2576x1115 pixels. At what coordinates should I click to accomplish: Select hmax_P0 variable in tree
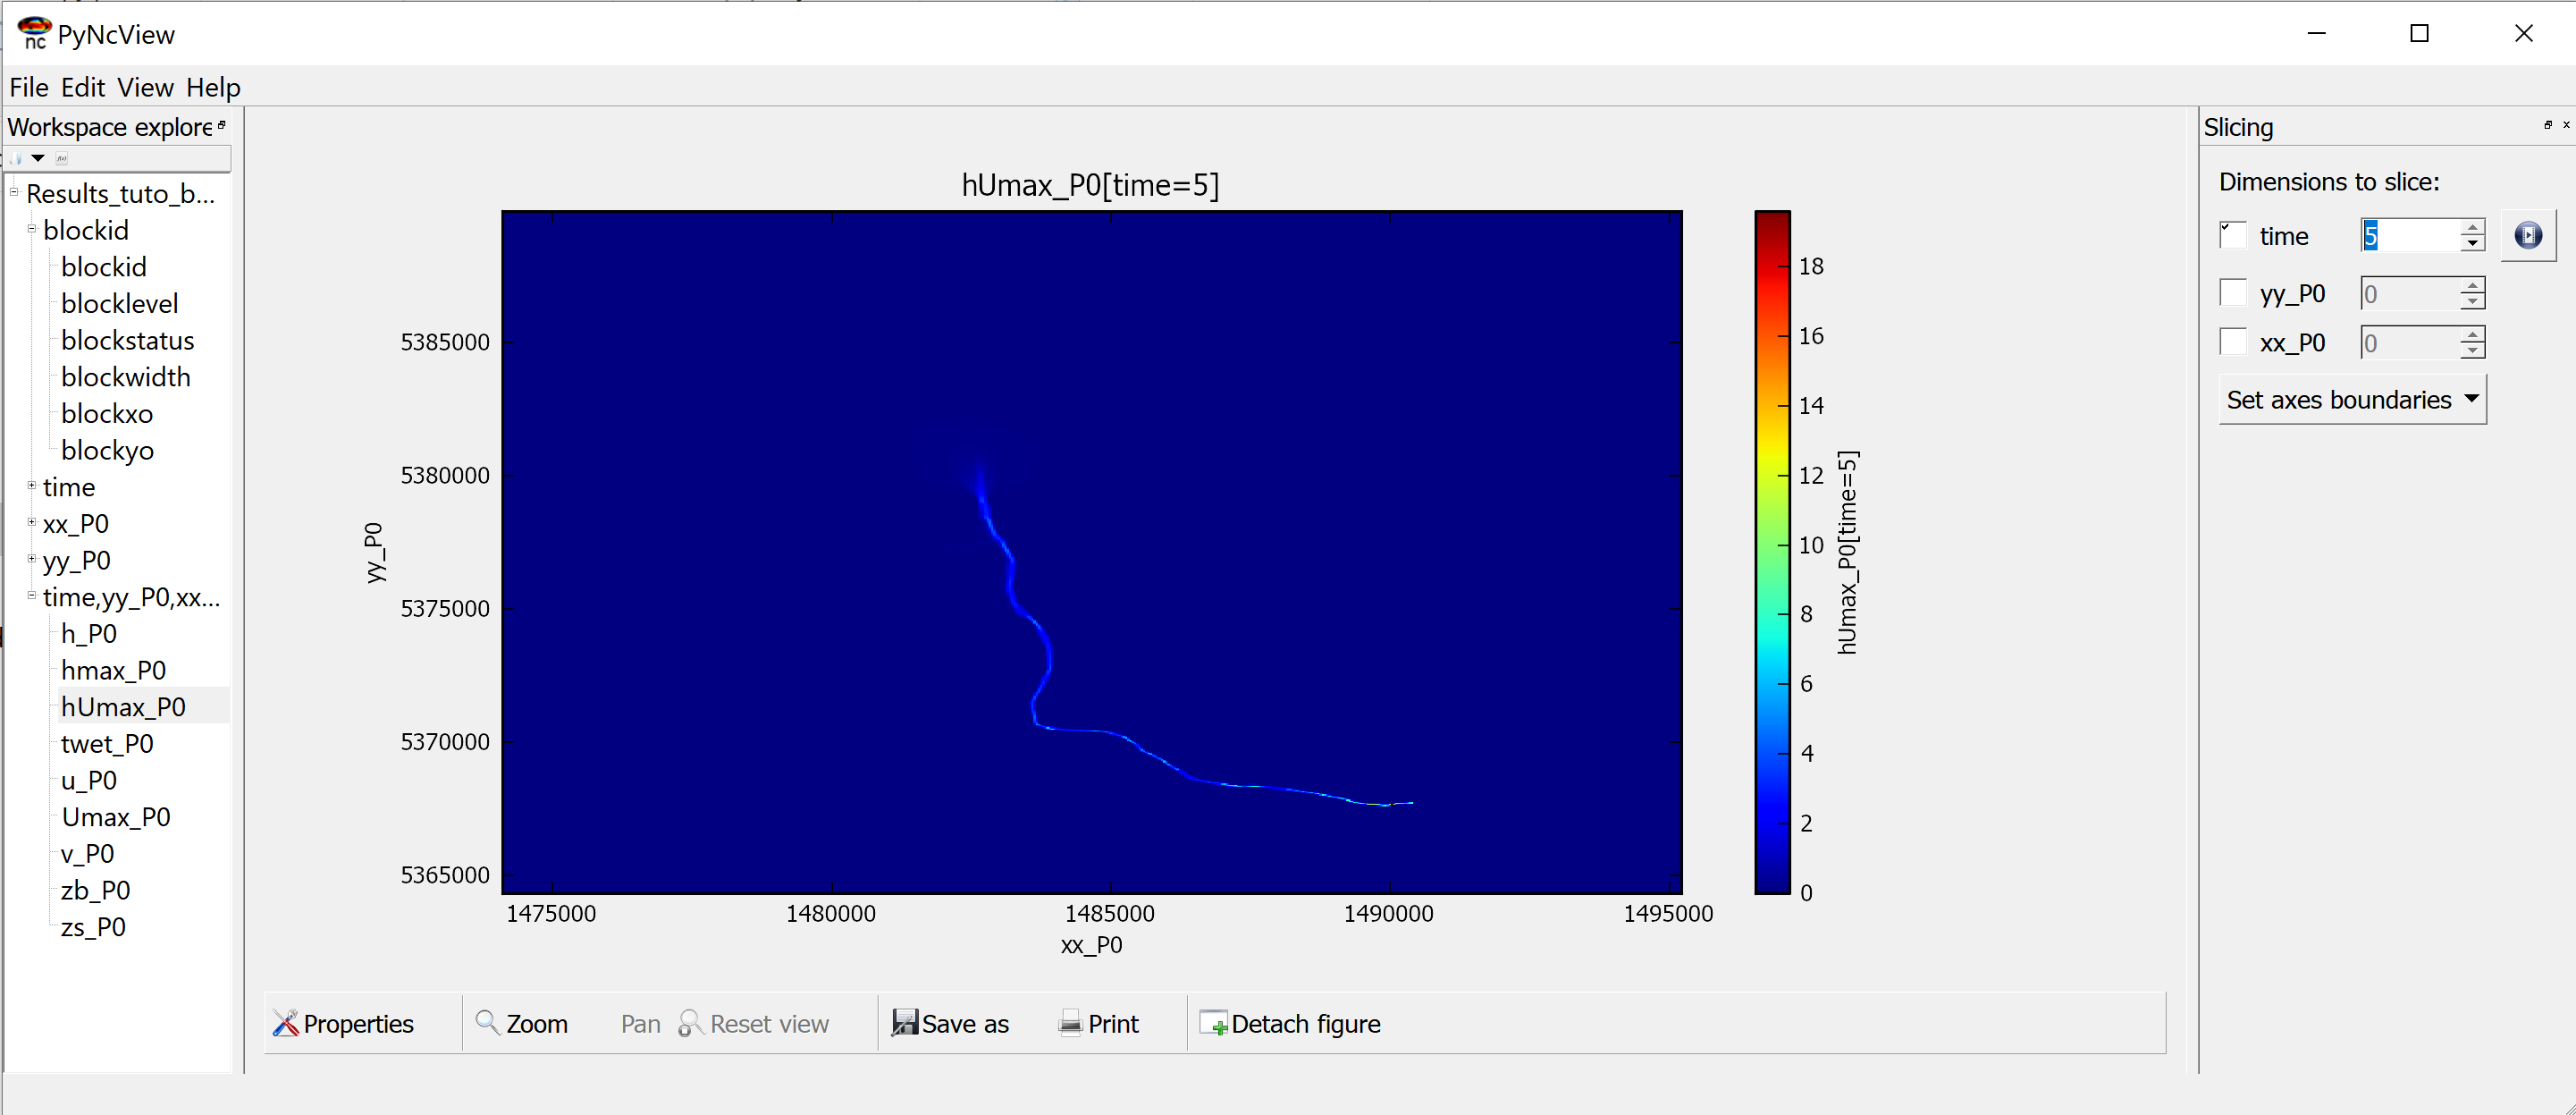(x=113, y=670)
